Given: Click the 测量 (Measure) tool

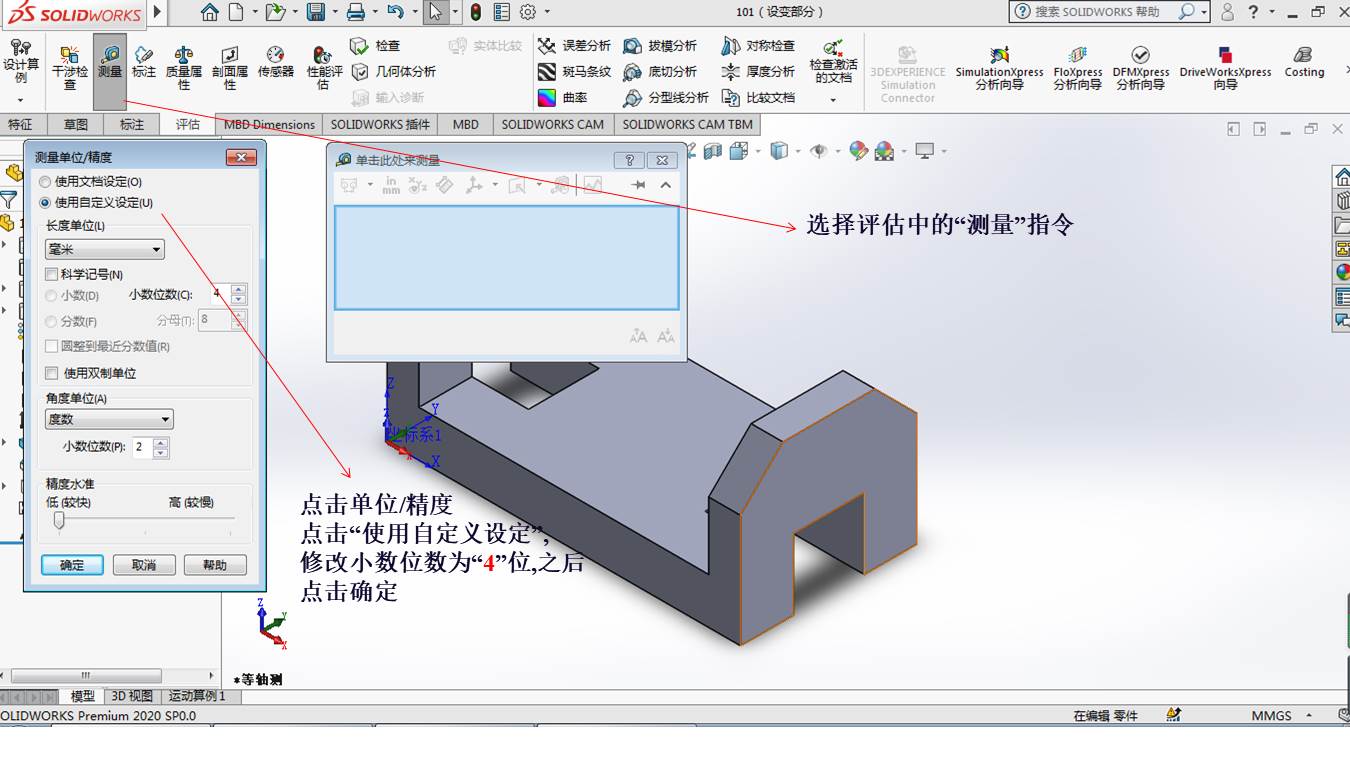Looking at the screenshot, I should click(x=110, y=71).
